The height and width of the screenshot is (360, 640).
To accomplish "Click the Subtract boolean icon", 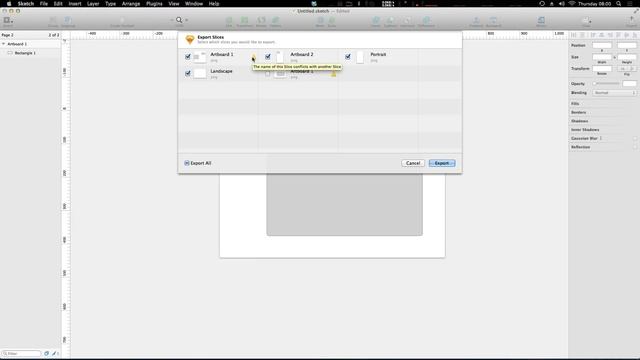I will (391, 20).
